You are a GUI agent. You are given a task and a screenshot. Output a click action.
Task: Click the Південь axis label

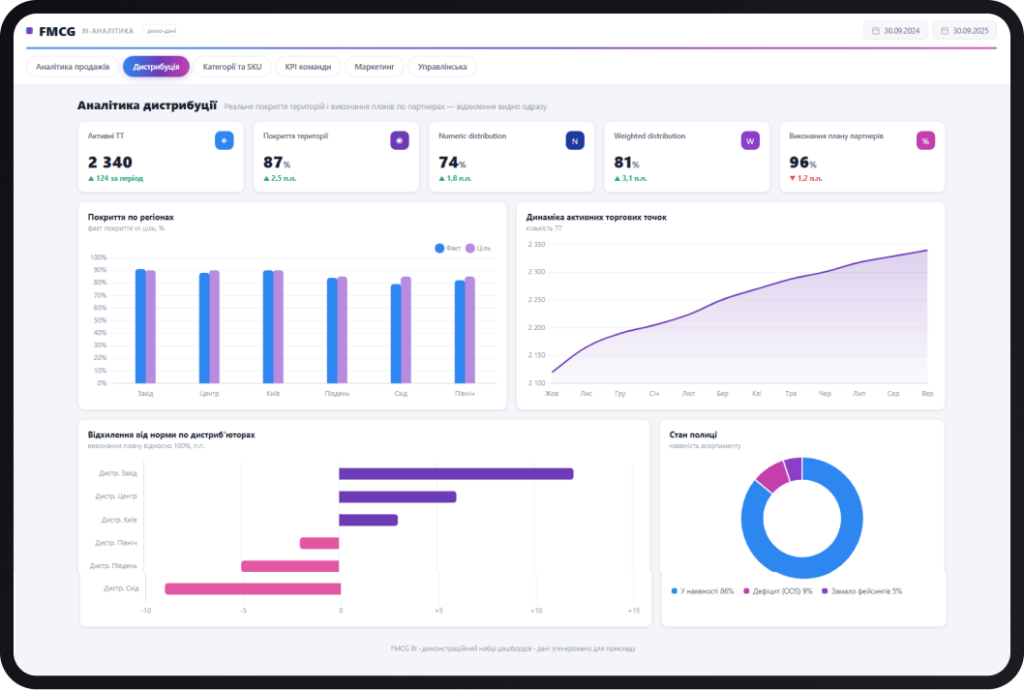pos(337,394)
